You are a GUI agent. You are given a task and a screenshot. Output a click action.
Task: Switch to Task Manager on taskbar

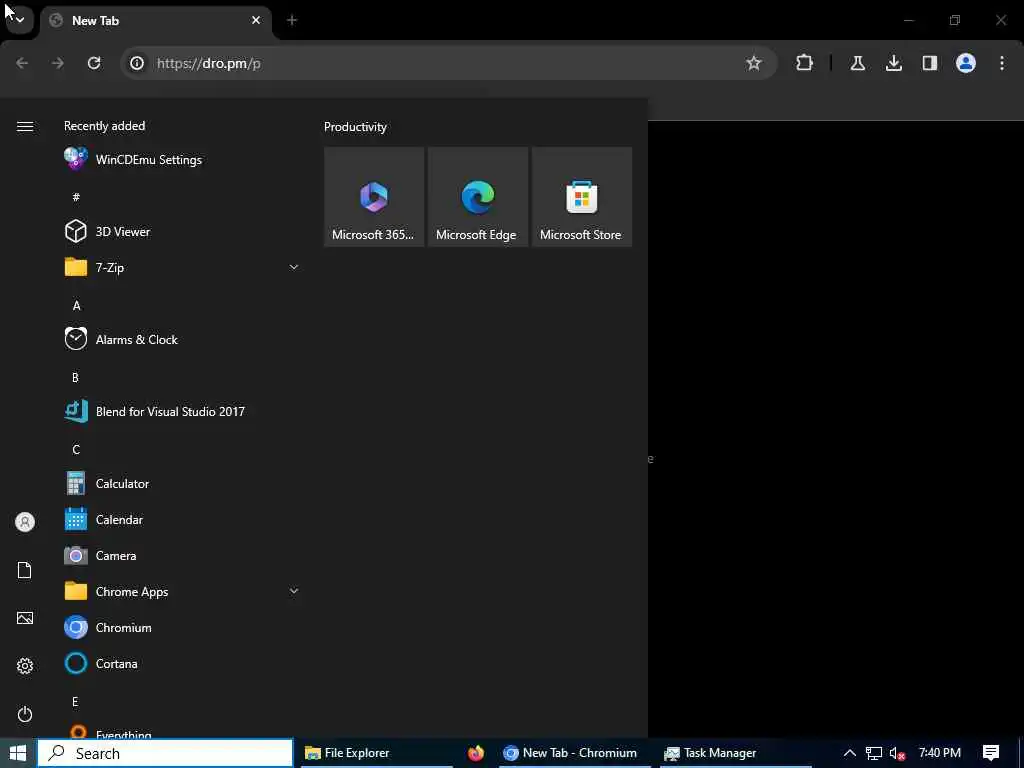[735, 753]
